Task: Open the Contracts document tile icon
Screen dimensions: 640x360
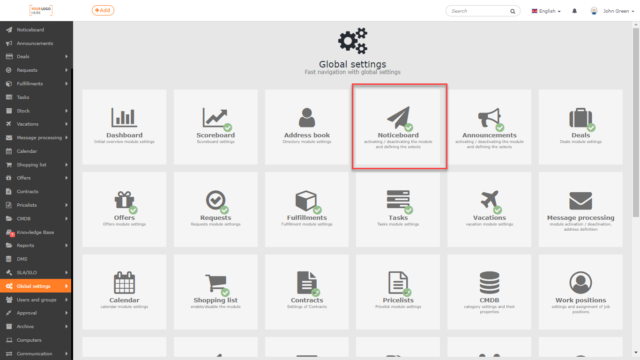Action: click(x=308, y=283)
